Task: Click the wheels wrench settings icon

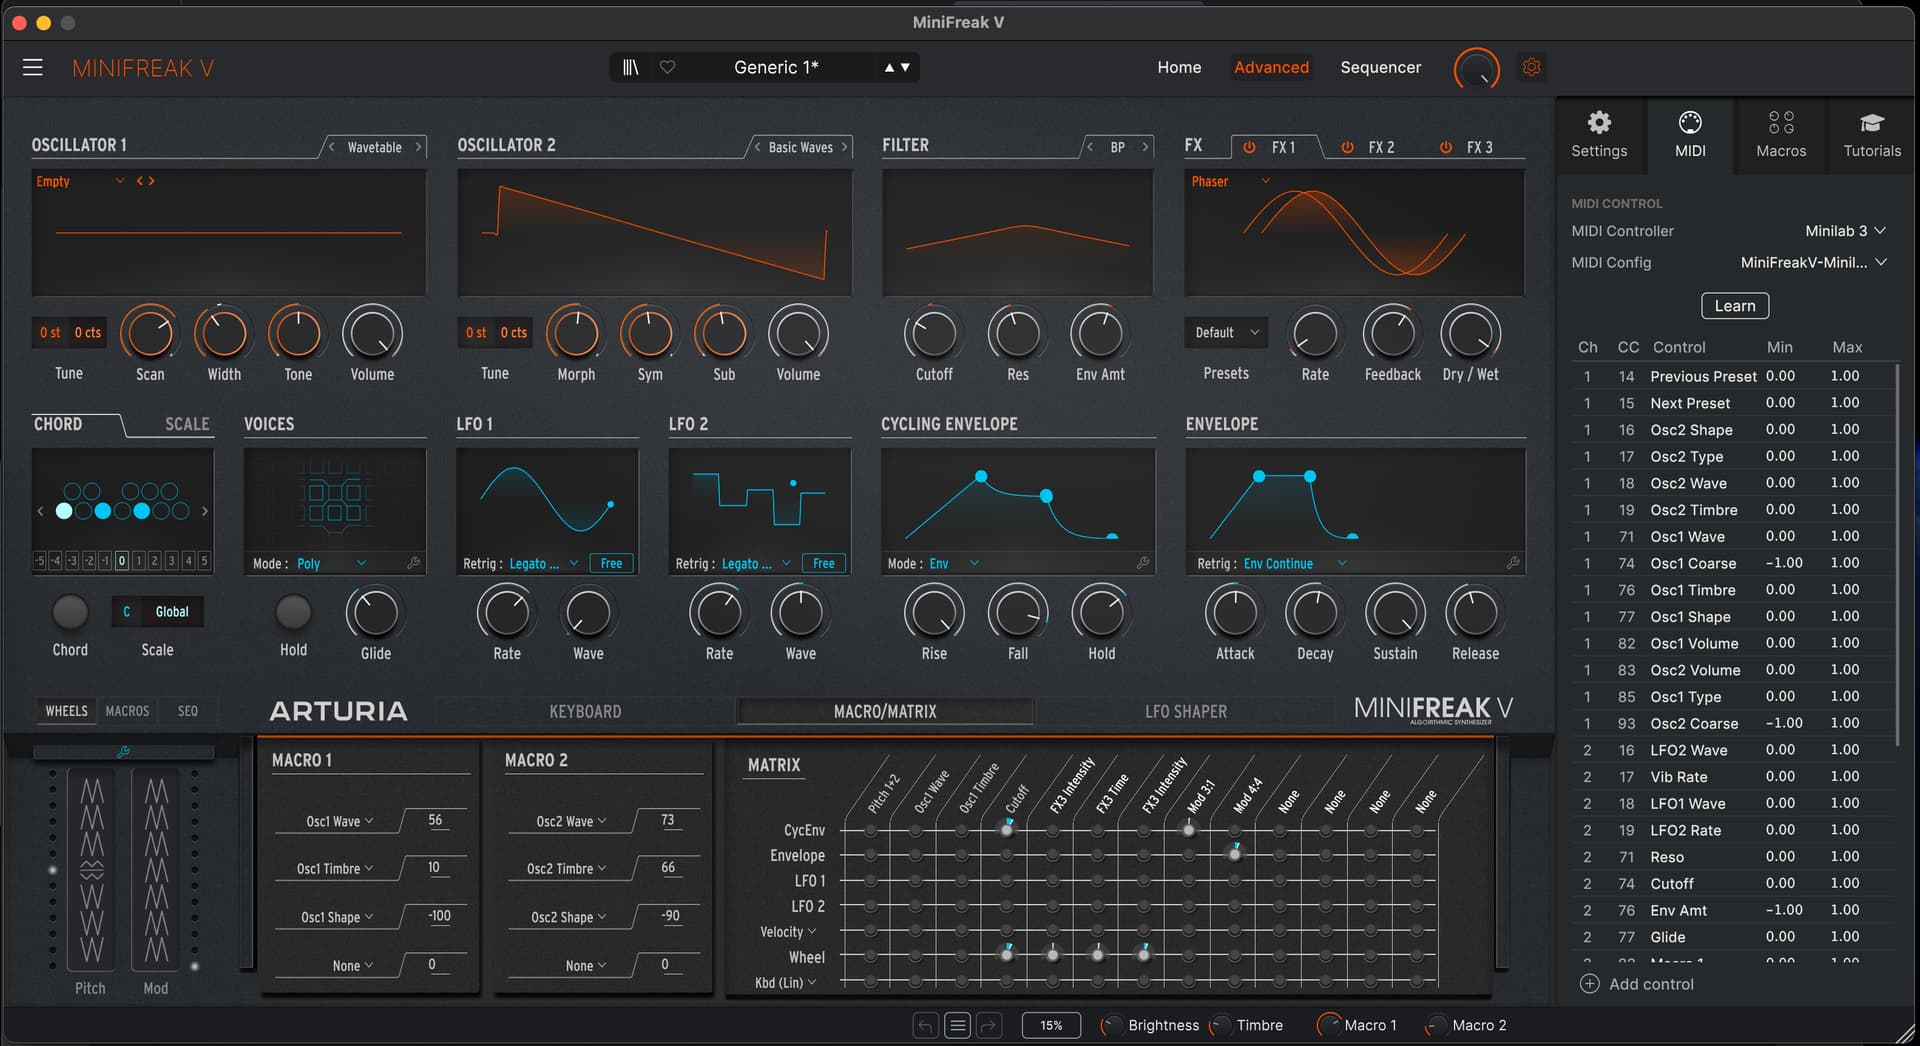Action: [x=124, y=751]
